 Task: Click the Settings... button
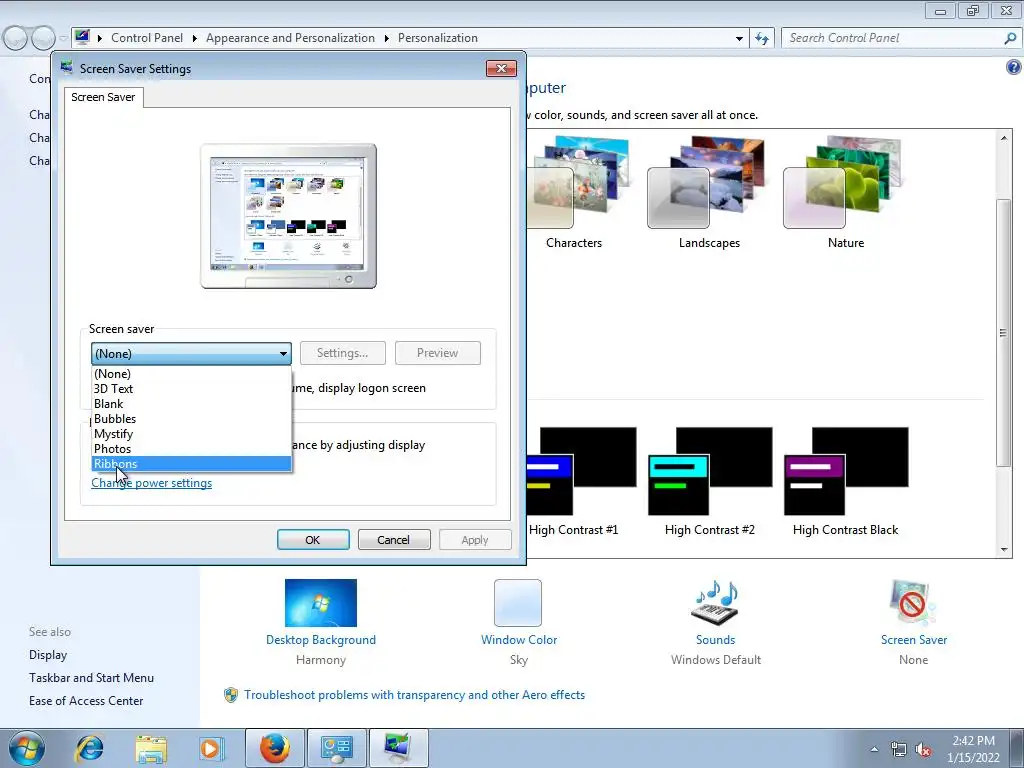click(x=342, y=353)
